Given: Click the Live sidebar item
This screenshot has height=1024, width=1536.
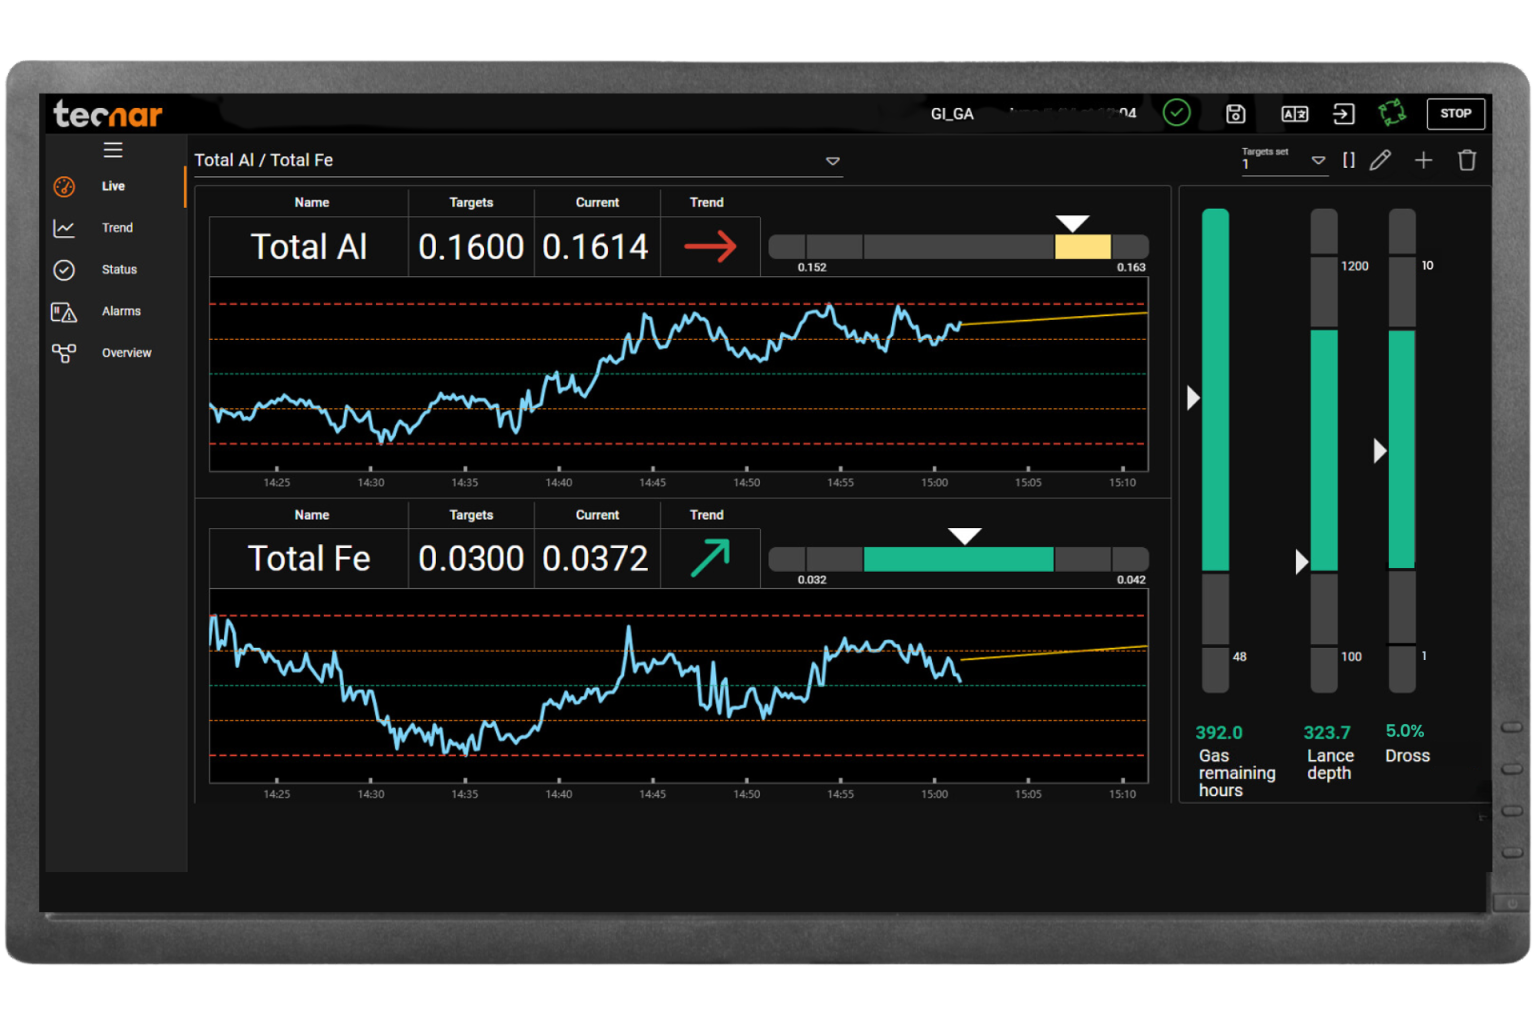Looking at the screenshot, I should [113, 186].
